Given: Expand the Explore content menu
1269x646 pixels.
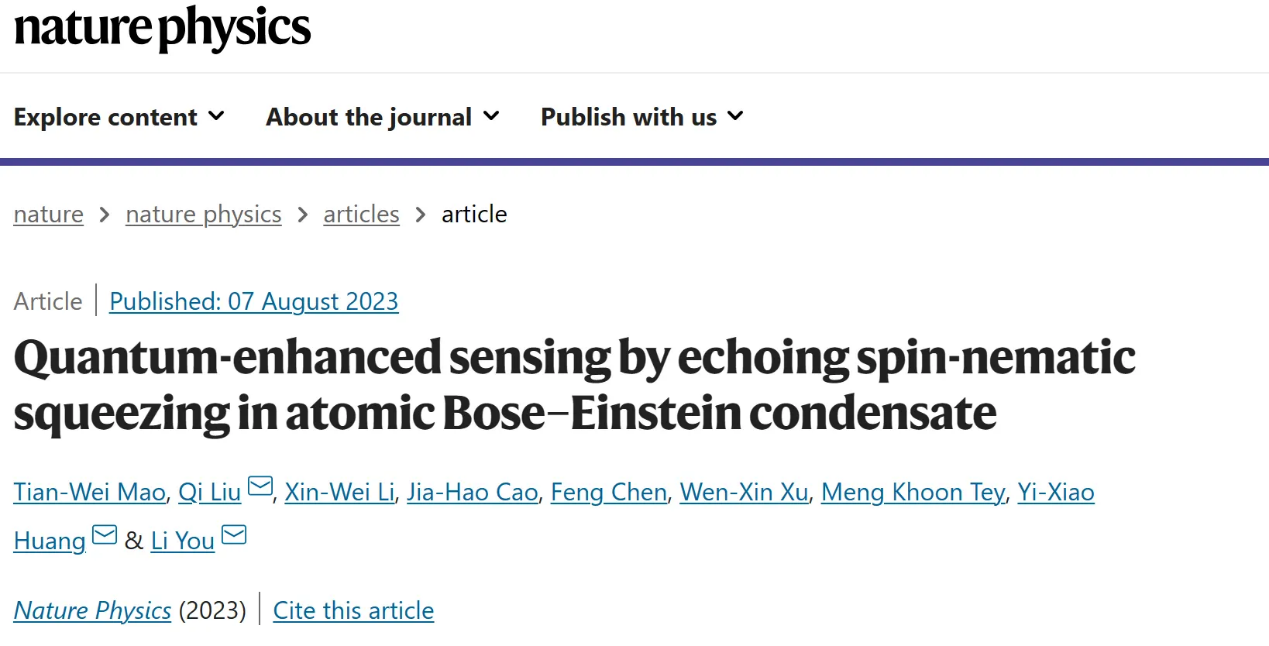Looking at the screenshot, I should click(x=119, y=117).
